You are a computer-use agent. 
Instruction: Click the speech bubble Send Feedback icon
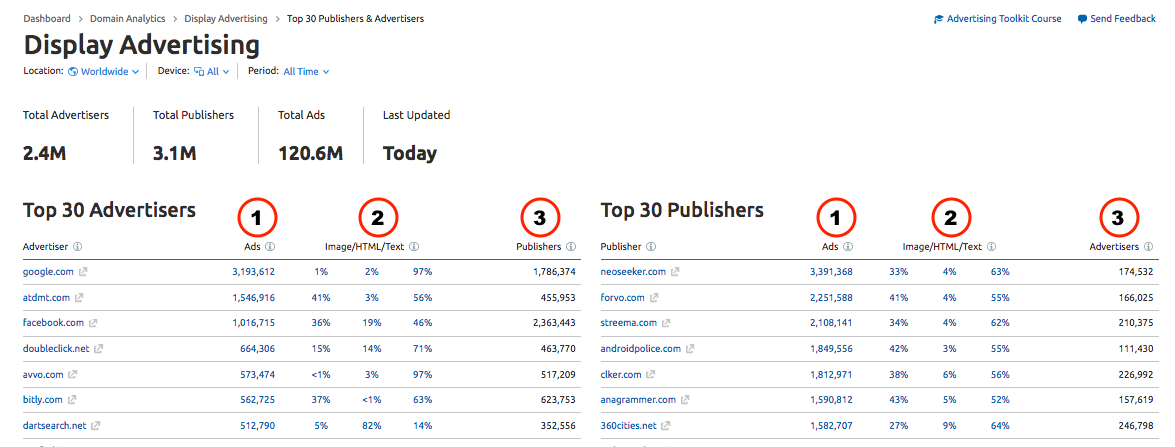[x=1082, y=19]
